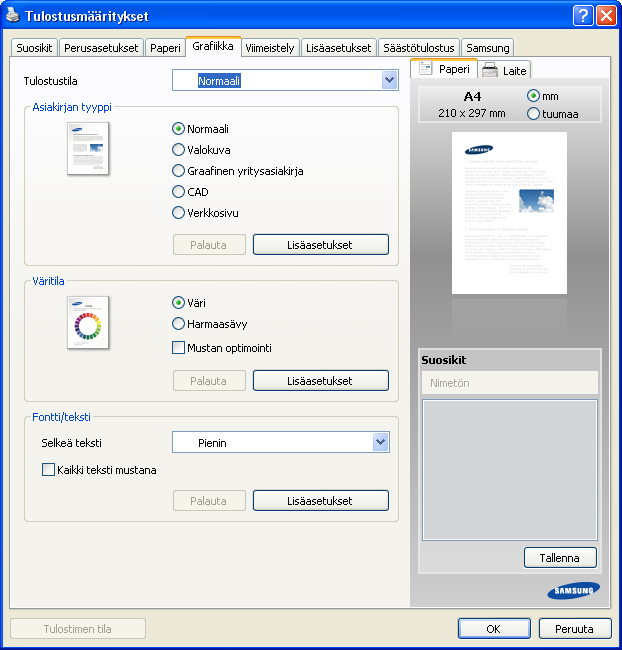
Task: Switch to Perusasetukset tab
Action: (101, 48)
